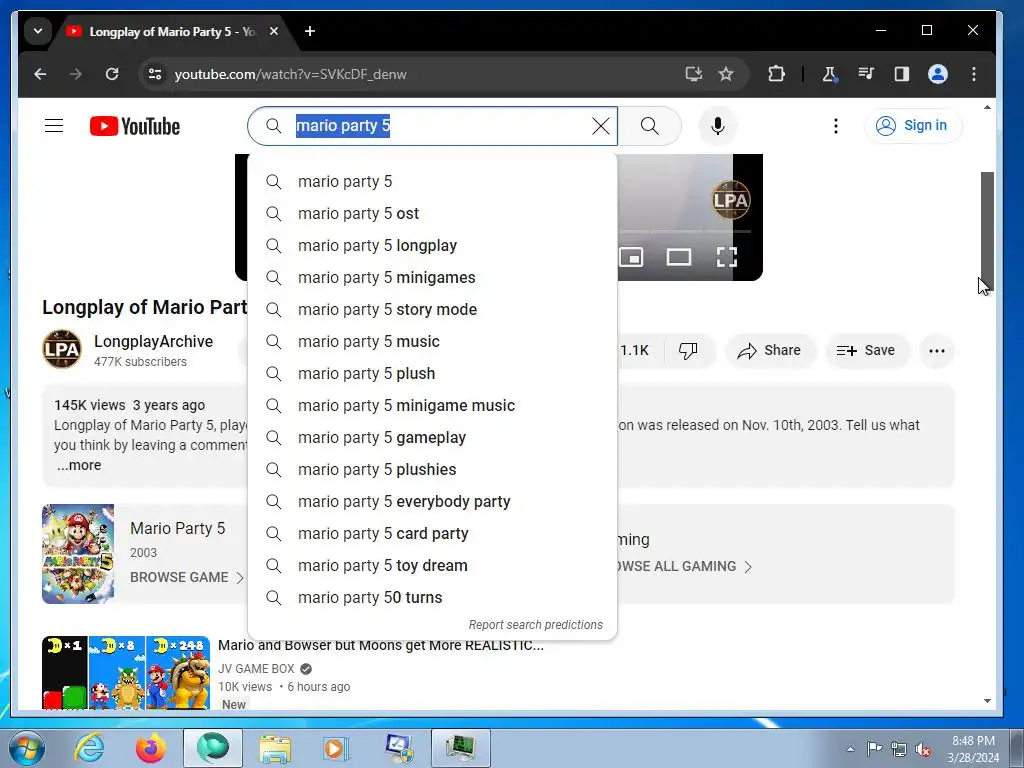Open Mario and Bowser Moons video thumbnail

126,673
